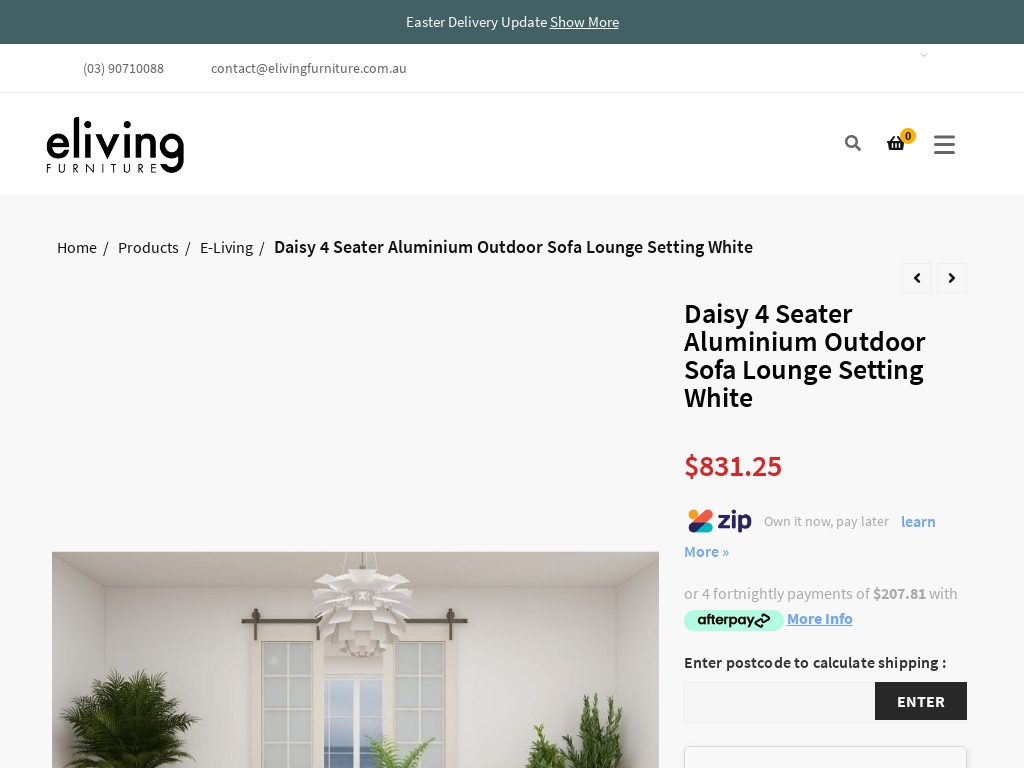Open the Products breadcrumb

[148, 248]
